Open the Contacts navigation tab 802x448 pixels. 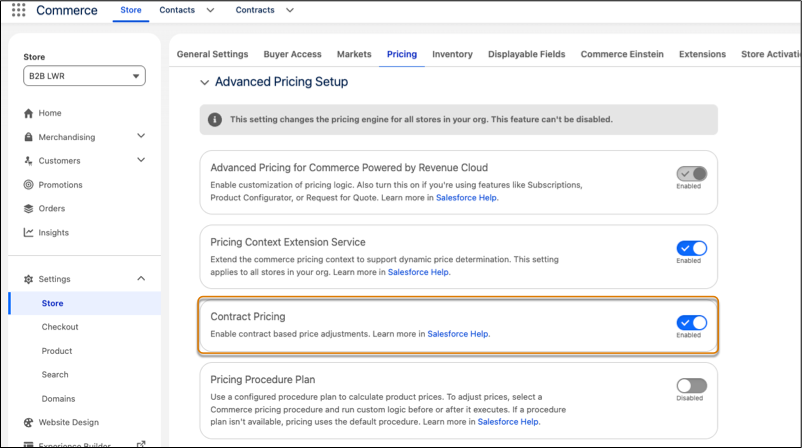pyautogui.click(x=177, y=10)
